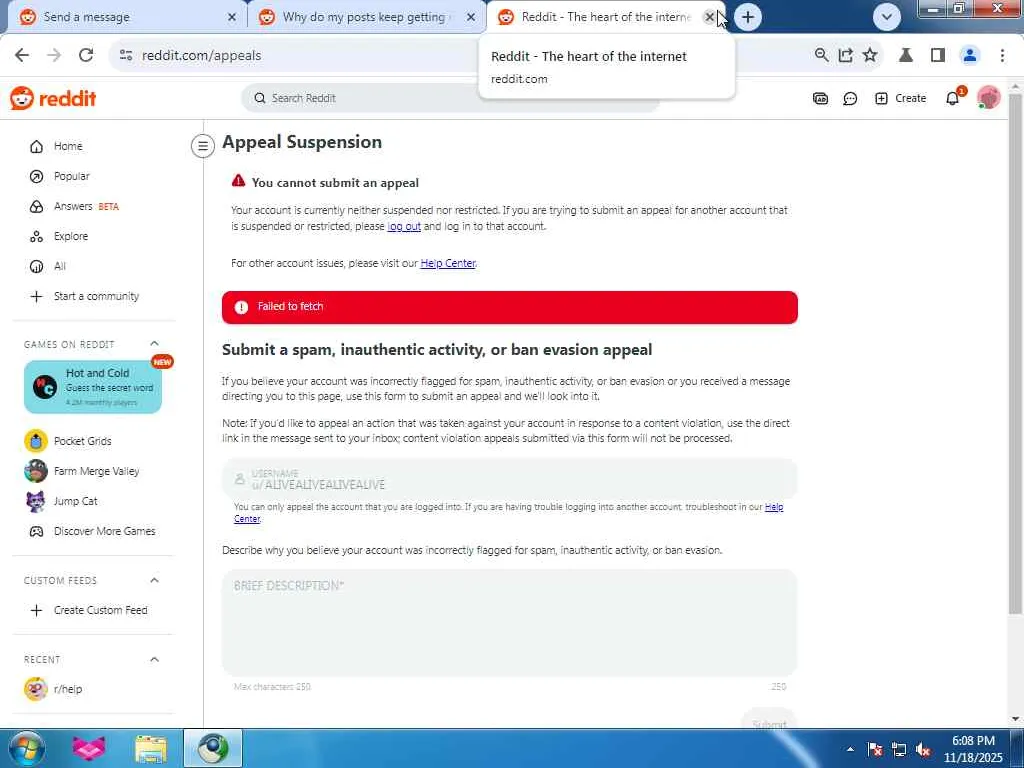Open the Hot and Cold game card
This screenshot has height=768, width=1024.
pos(93,387)
